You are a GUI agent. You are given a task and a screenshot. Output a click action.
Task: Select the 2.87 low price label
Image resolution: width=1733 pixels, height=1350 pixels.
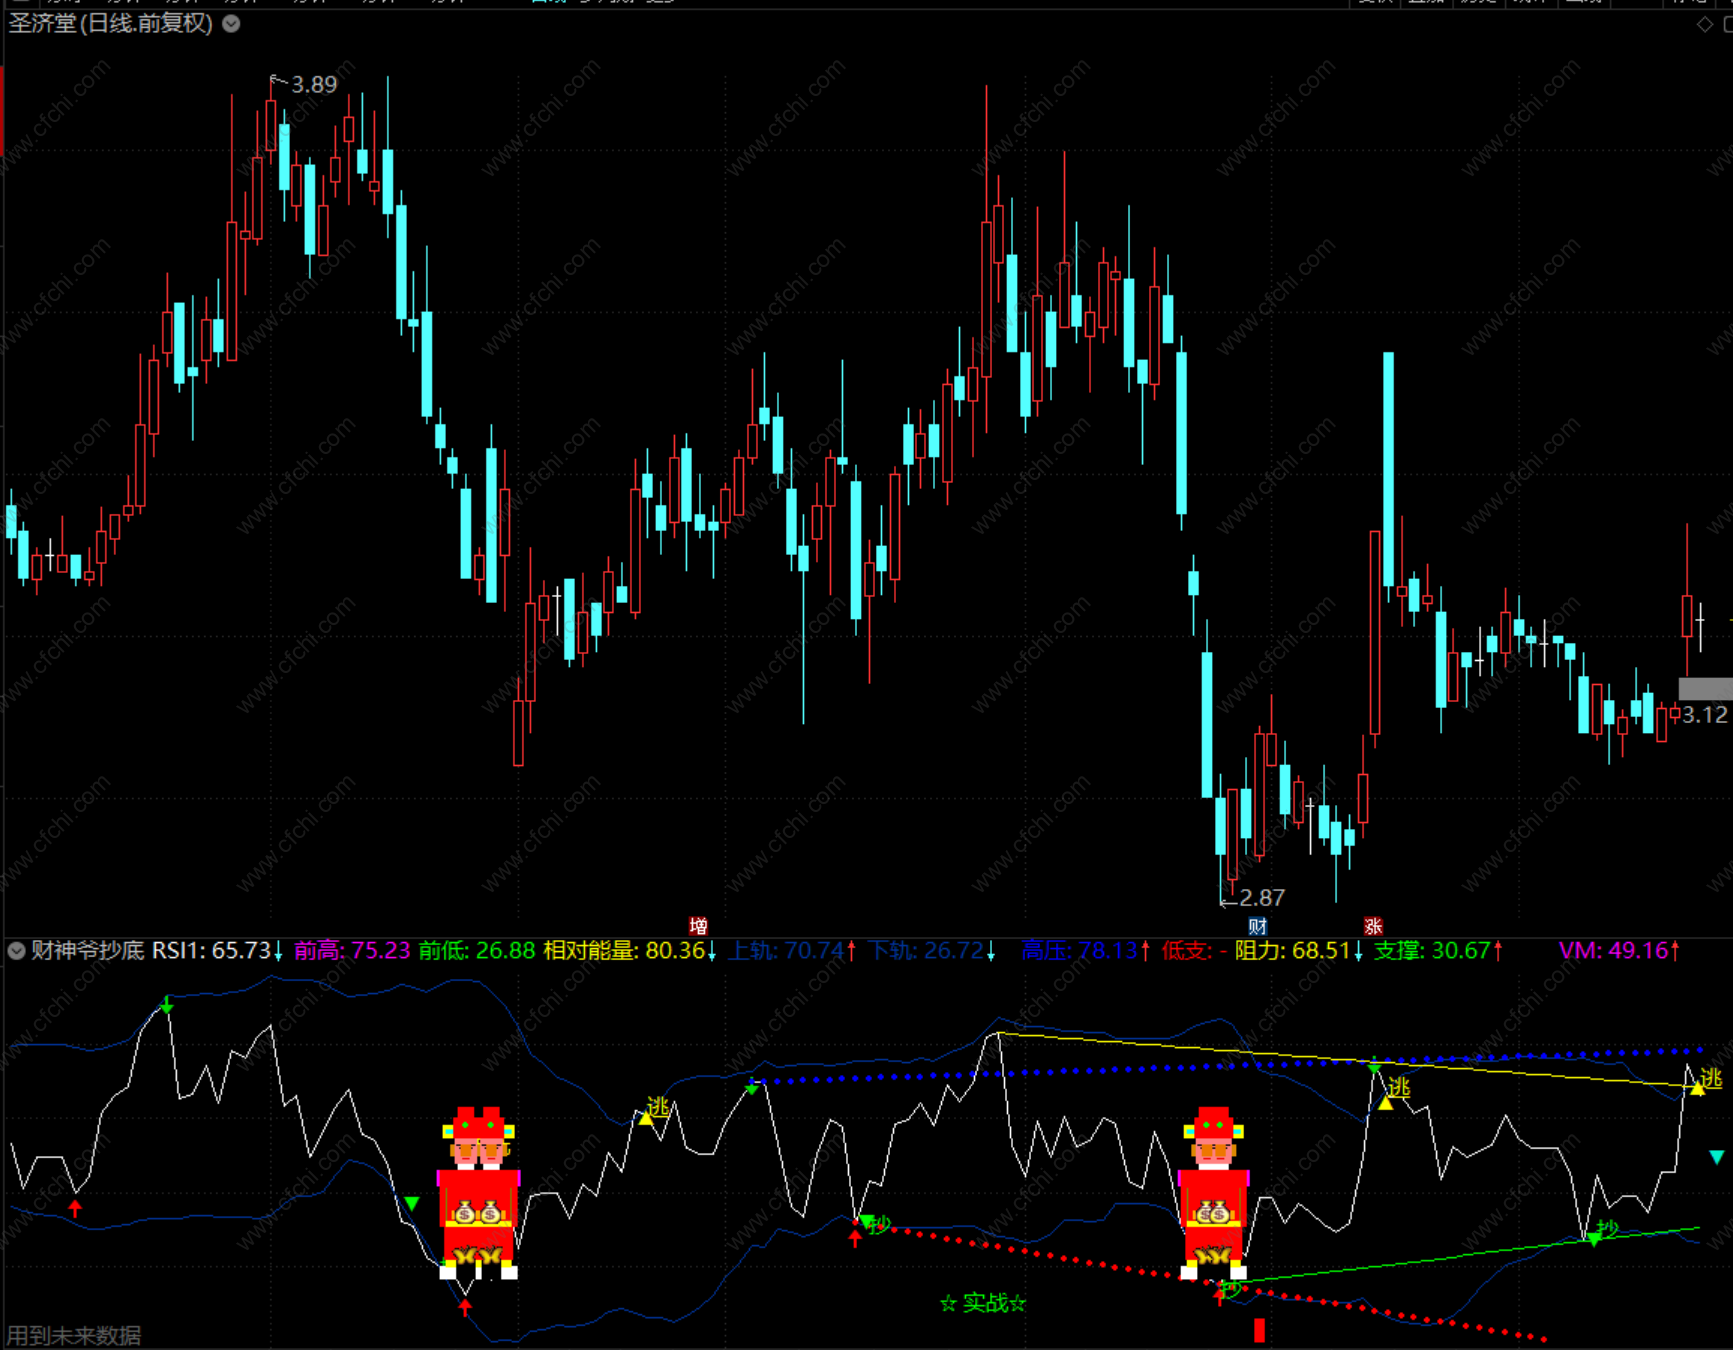(x=1262, y=898)
